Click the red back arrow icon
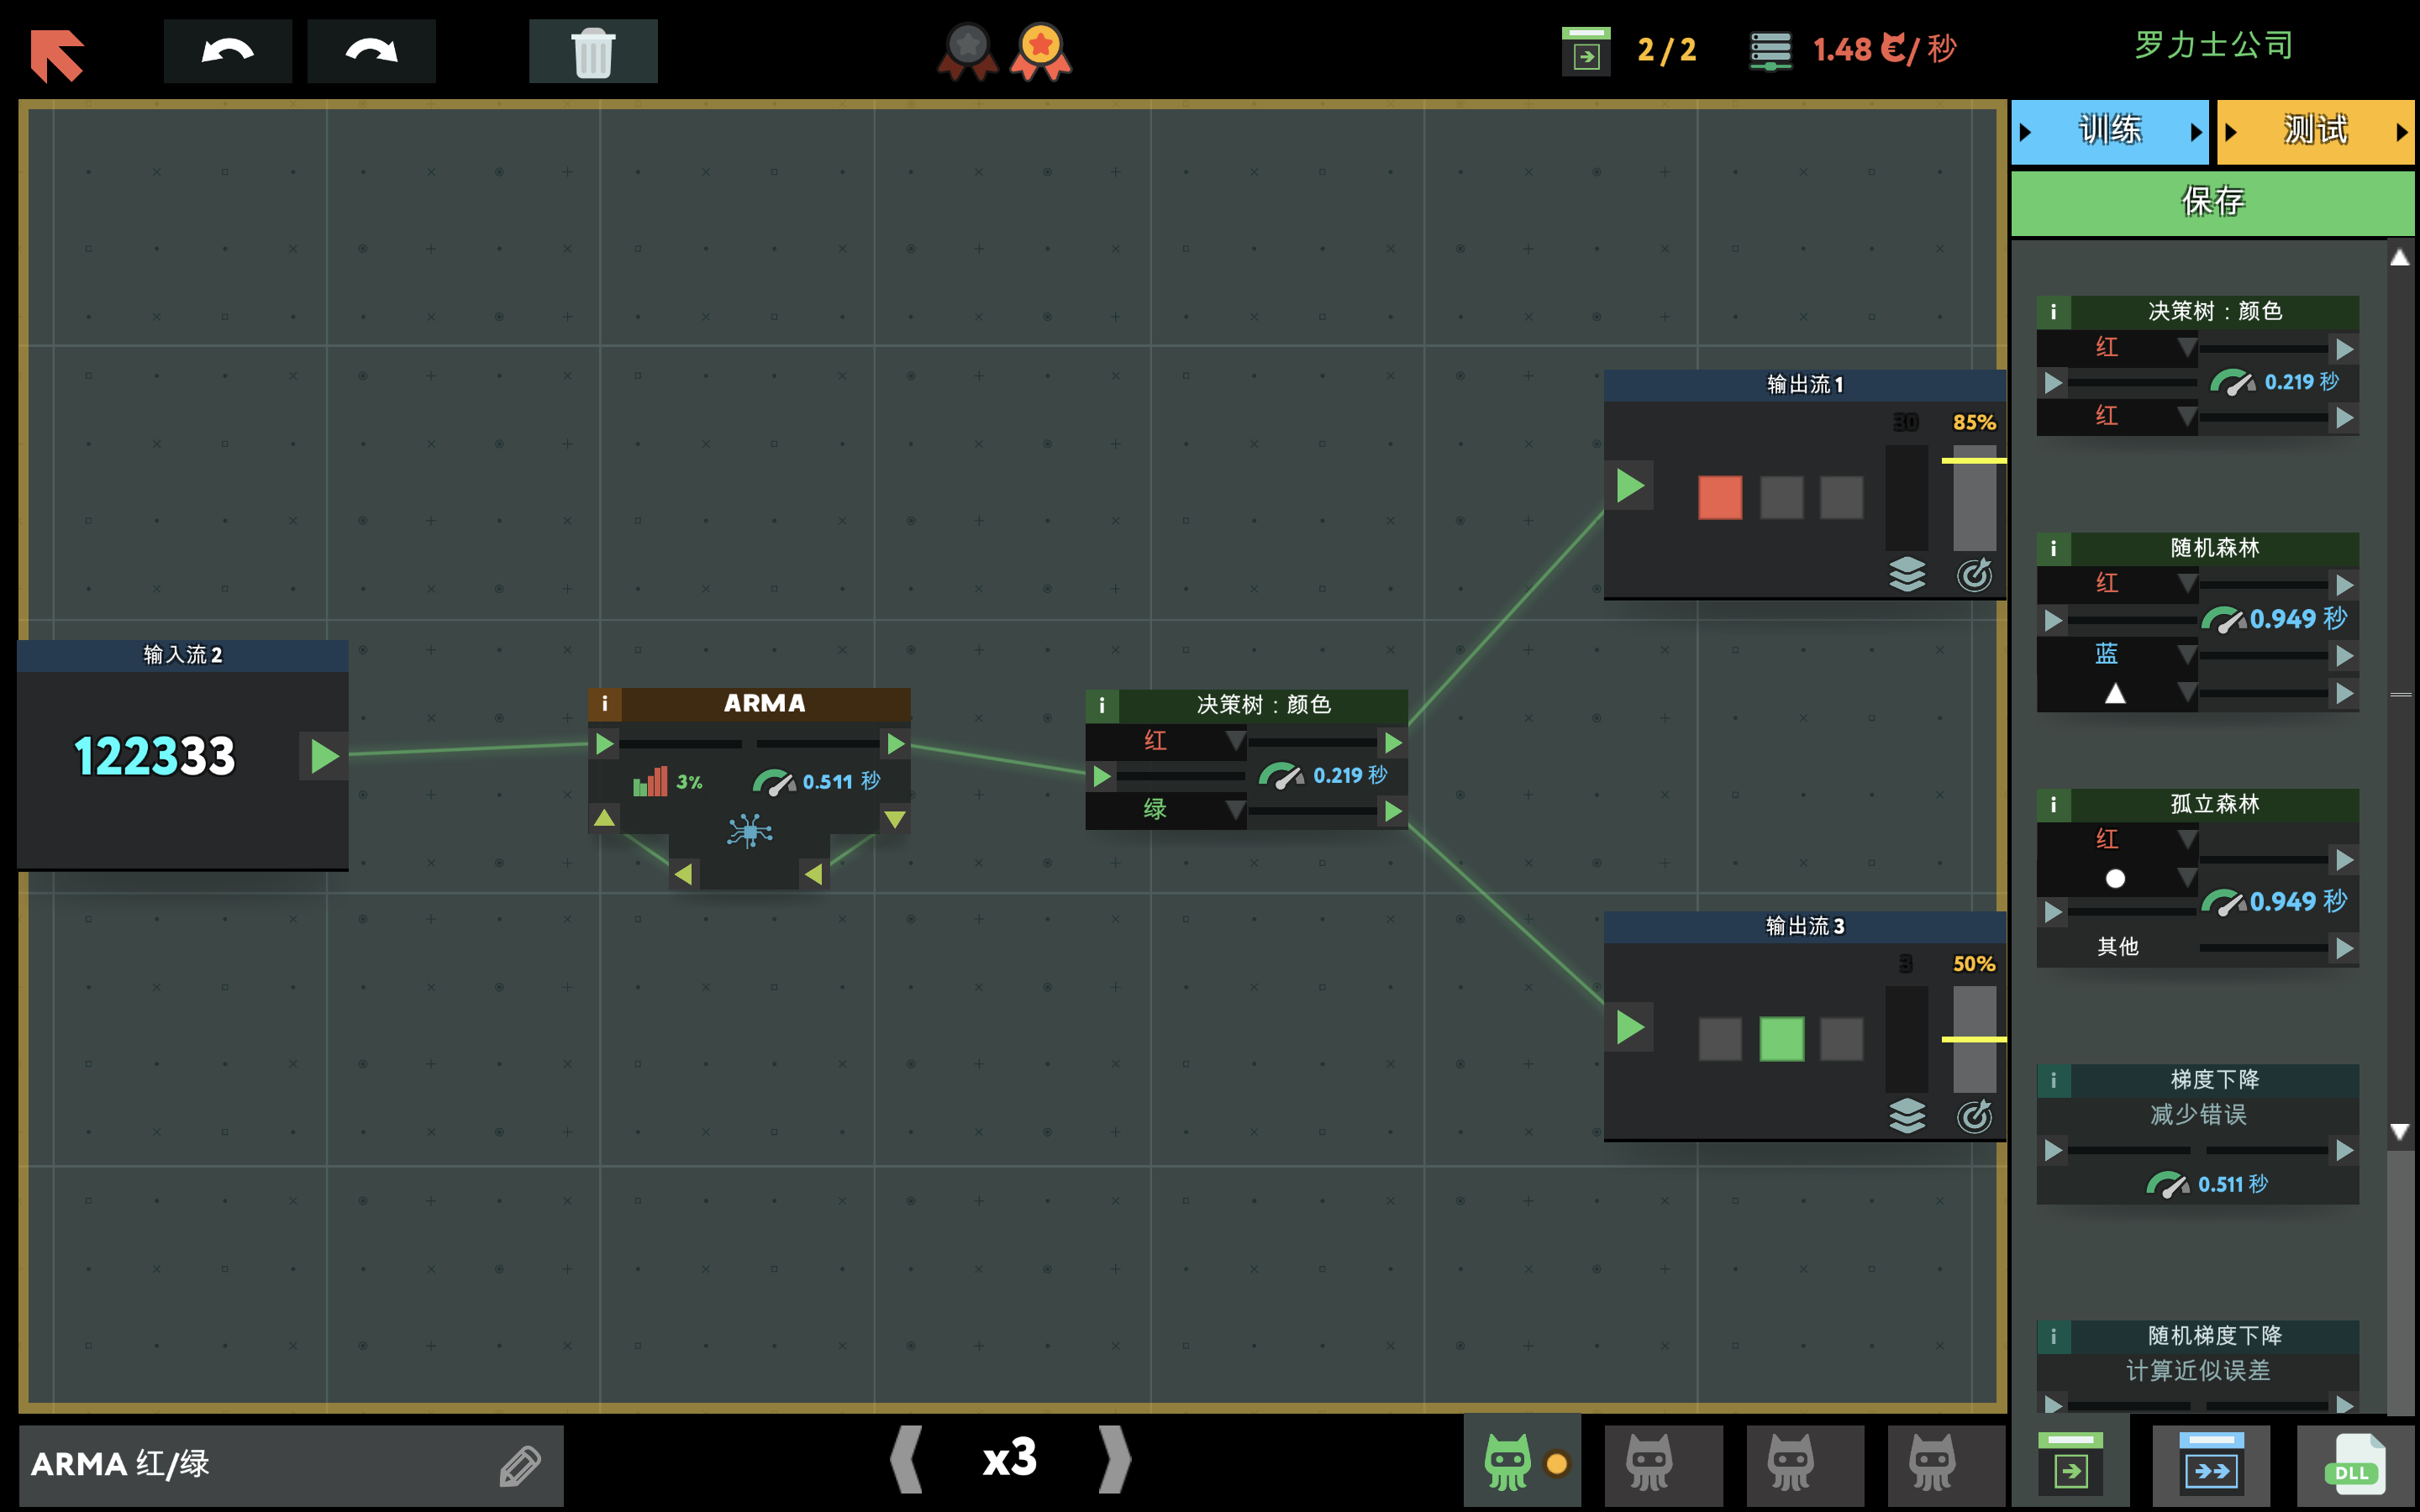This screenshot has height=1512, width=2420. (57, 53)
